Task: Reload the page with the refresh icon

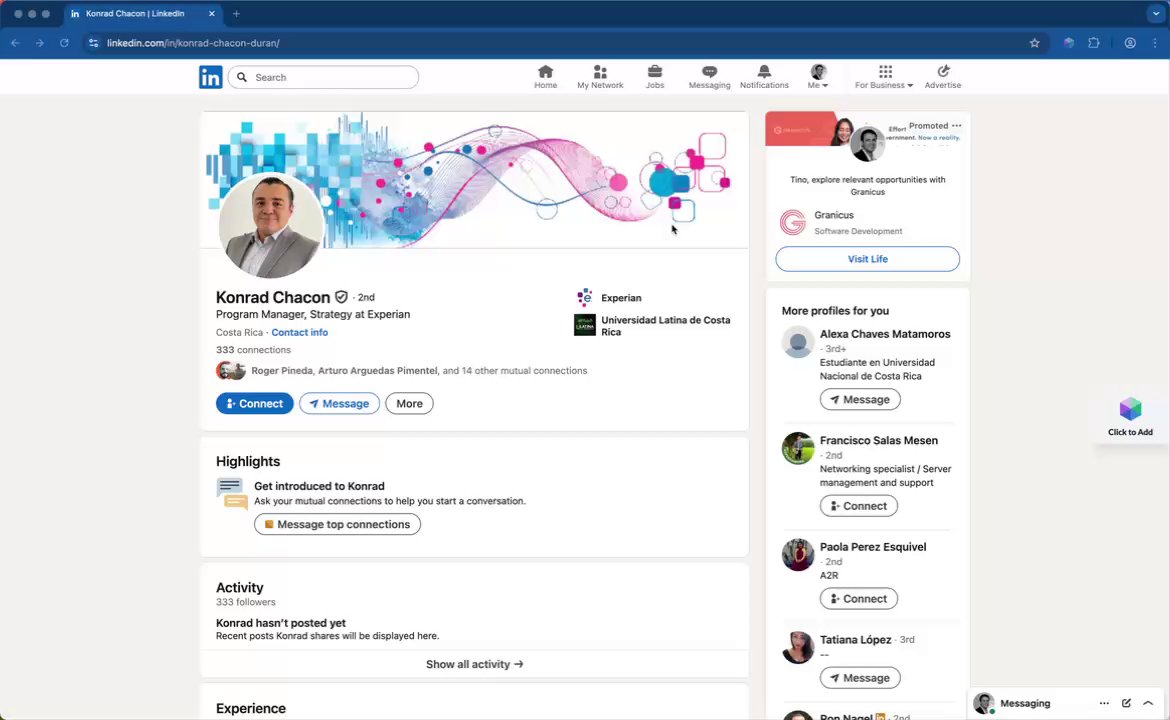Action: [x=64, y=43]
